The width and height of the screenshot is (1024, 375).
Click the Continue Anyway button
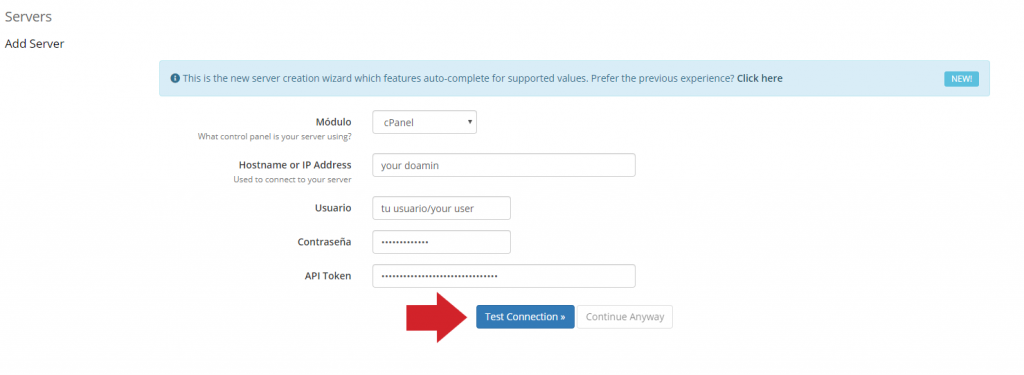coord(625,317)
